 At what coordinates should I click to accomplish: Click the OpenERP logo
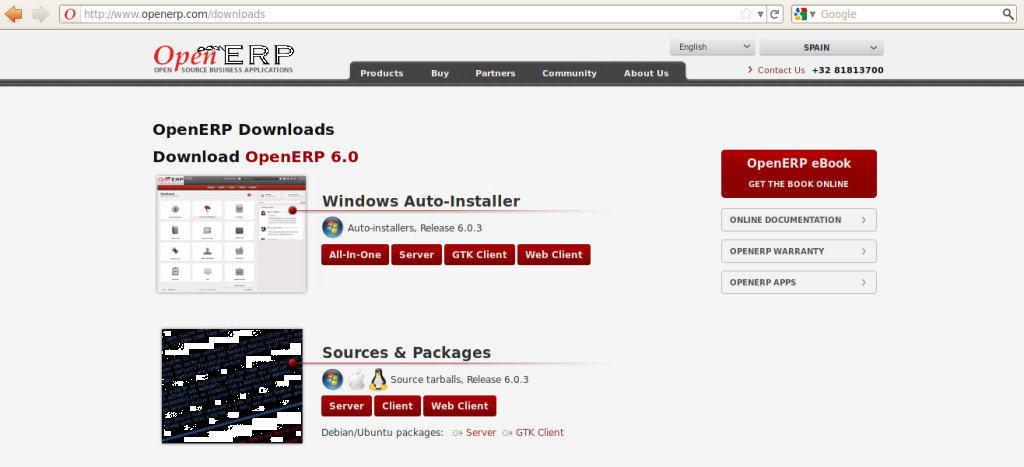click(x=223, y=58)
